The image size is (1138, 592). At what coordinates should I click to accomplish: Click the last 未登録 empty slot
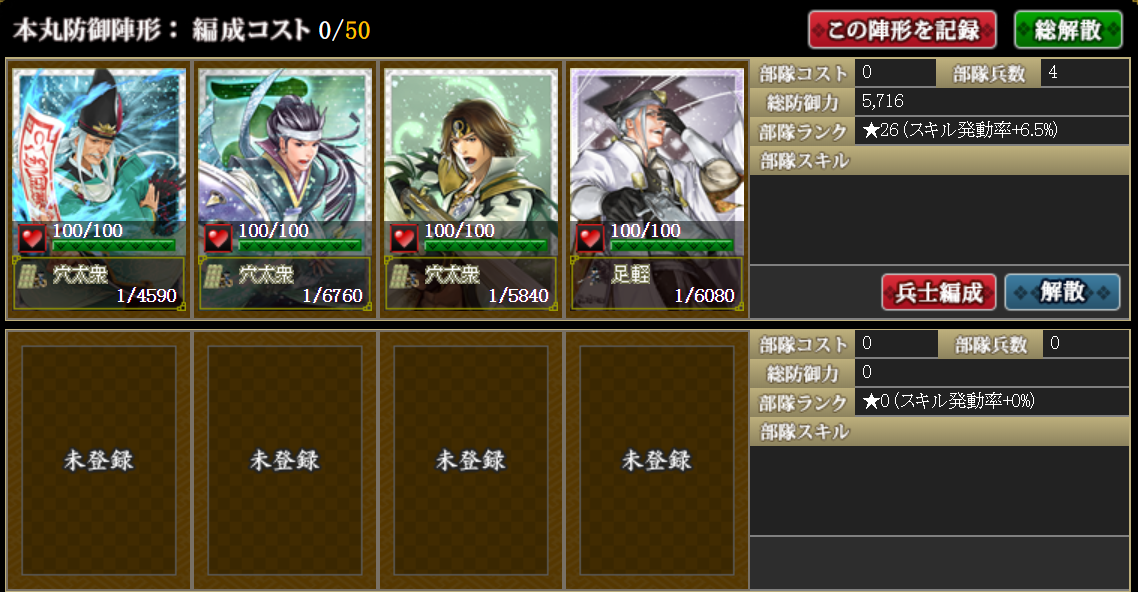click(x=657, y=460)
